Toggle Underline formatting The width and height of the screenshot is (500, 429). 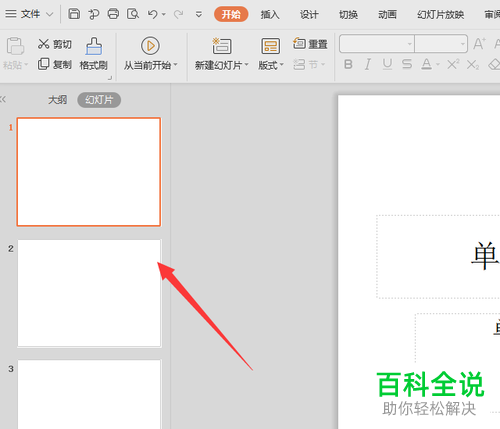pyautogui.click(x=387, y=64)
